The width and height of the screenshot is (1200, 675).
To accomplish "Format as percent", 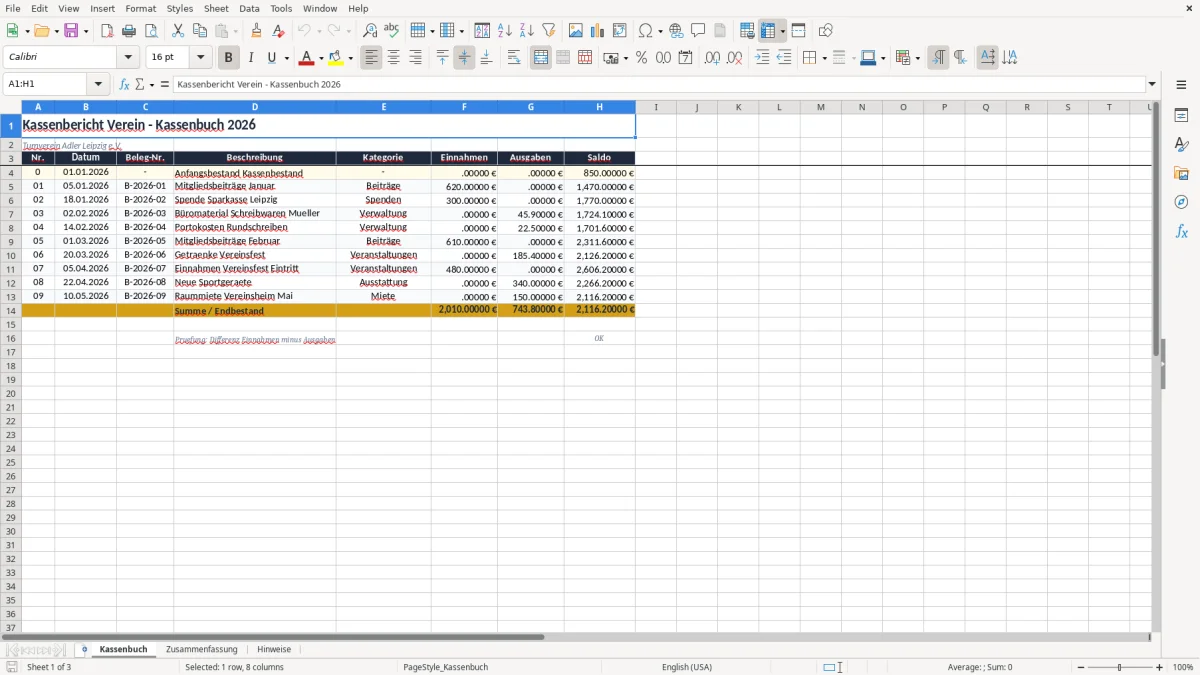I will (642, 58).
